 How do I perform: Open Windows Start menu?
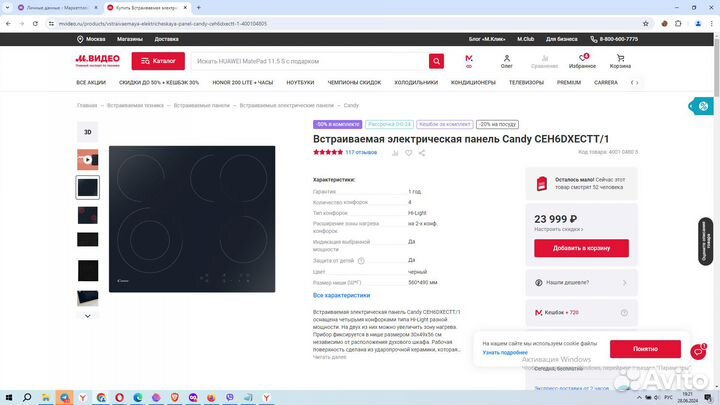click(x=8, y=397)
